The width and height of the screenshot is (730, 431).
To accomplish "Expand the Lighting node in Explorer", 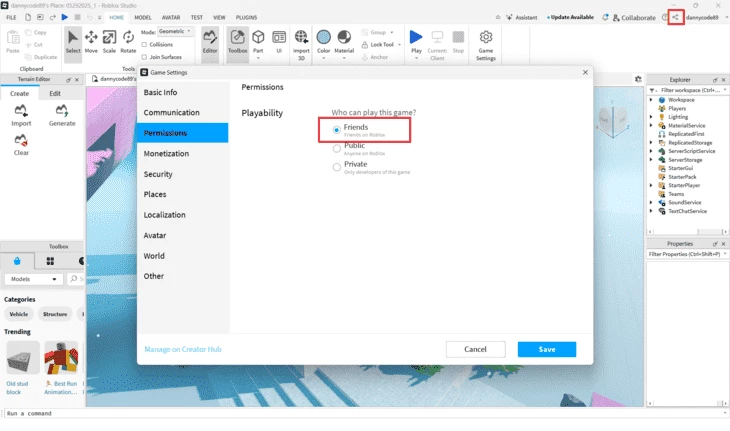I will point(651,117).
